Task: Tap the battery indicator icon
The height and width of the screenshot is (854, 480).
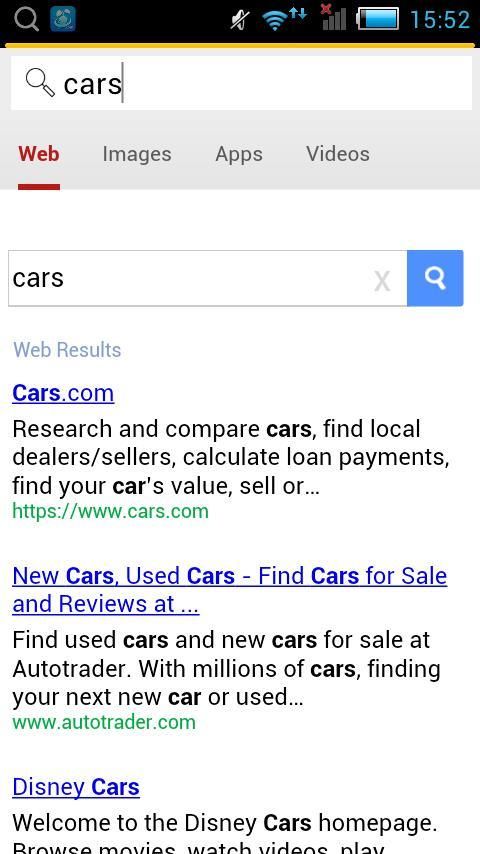Action: tap(377, 20)
